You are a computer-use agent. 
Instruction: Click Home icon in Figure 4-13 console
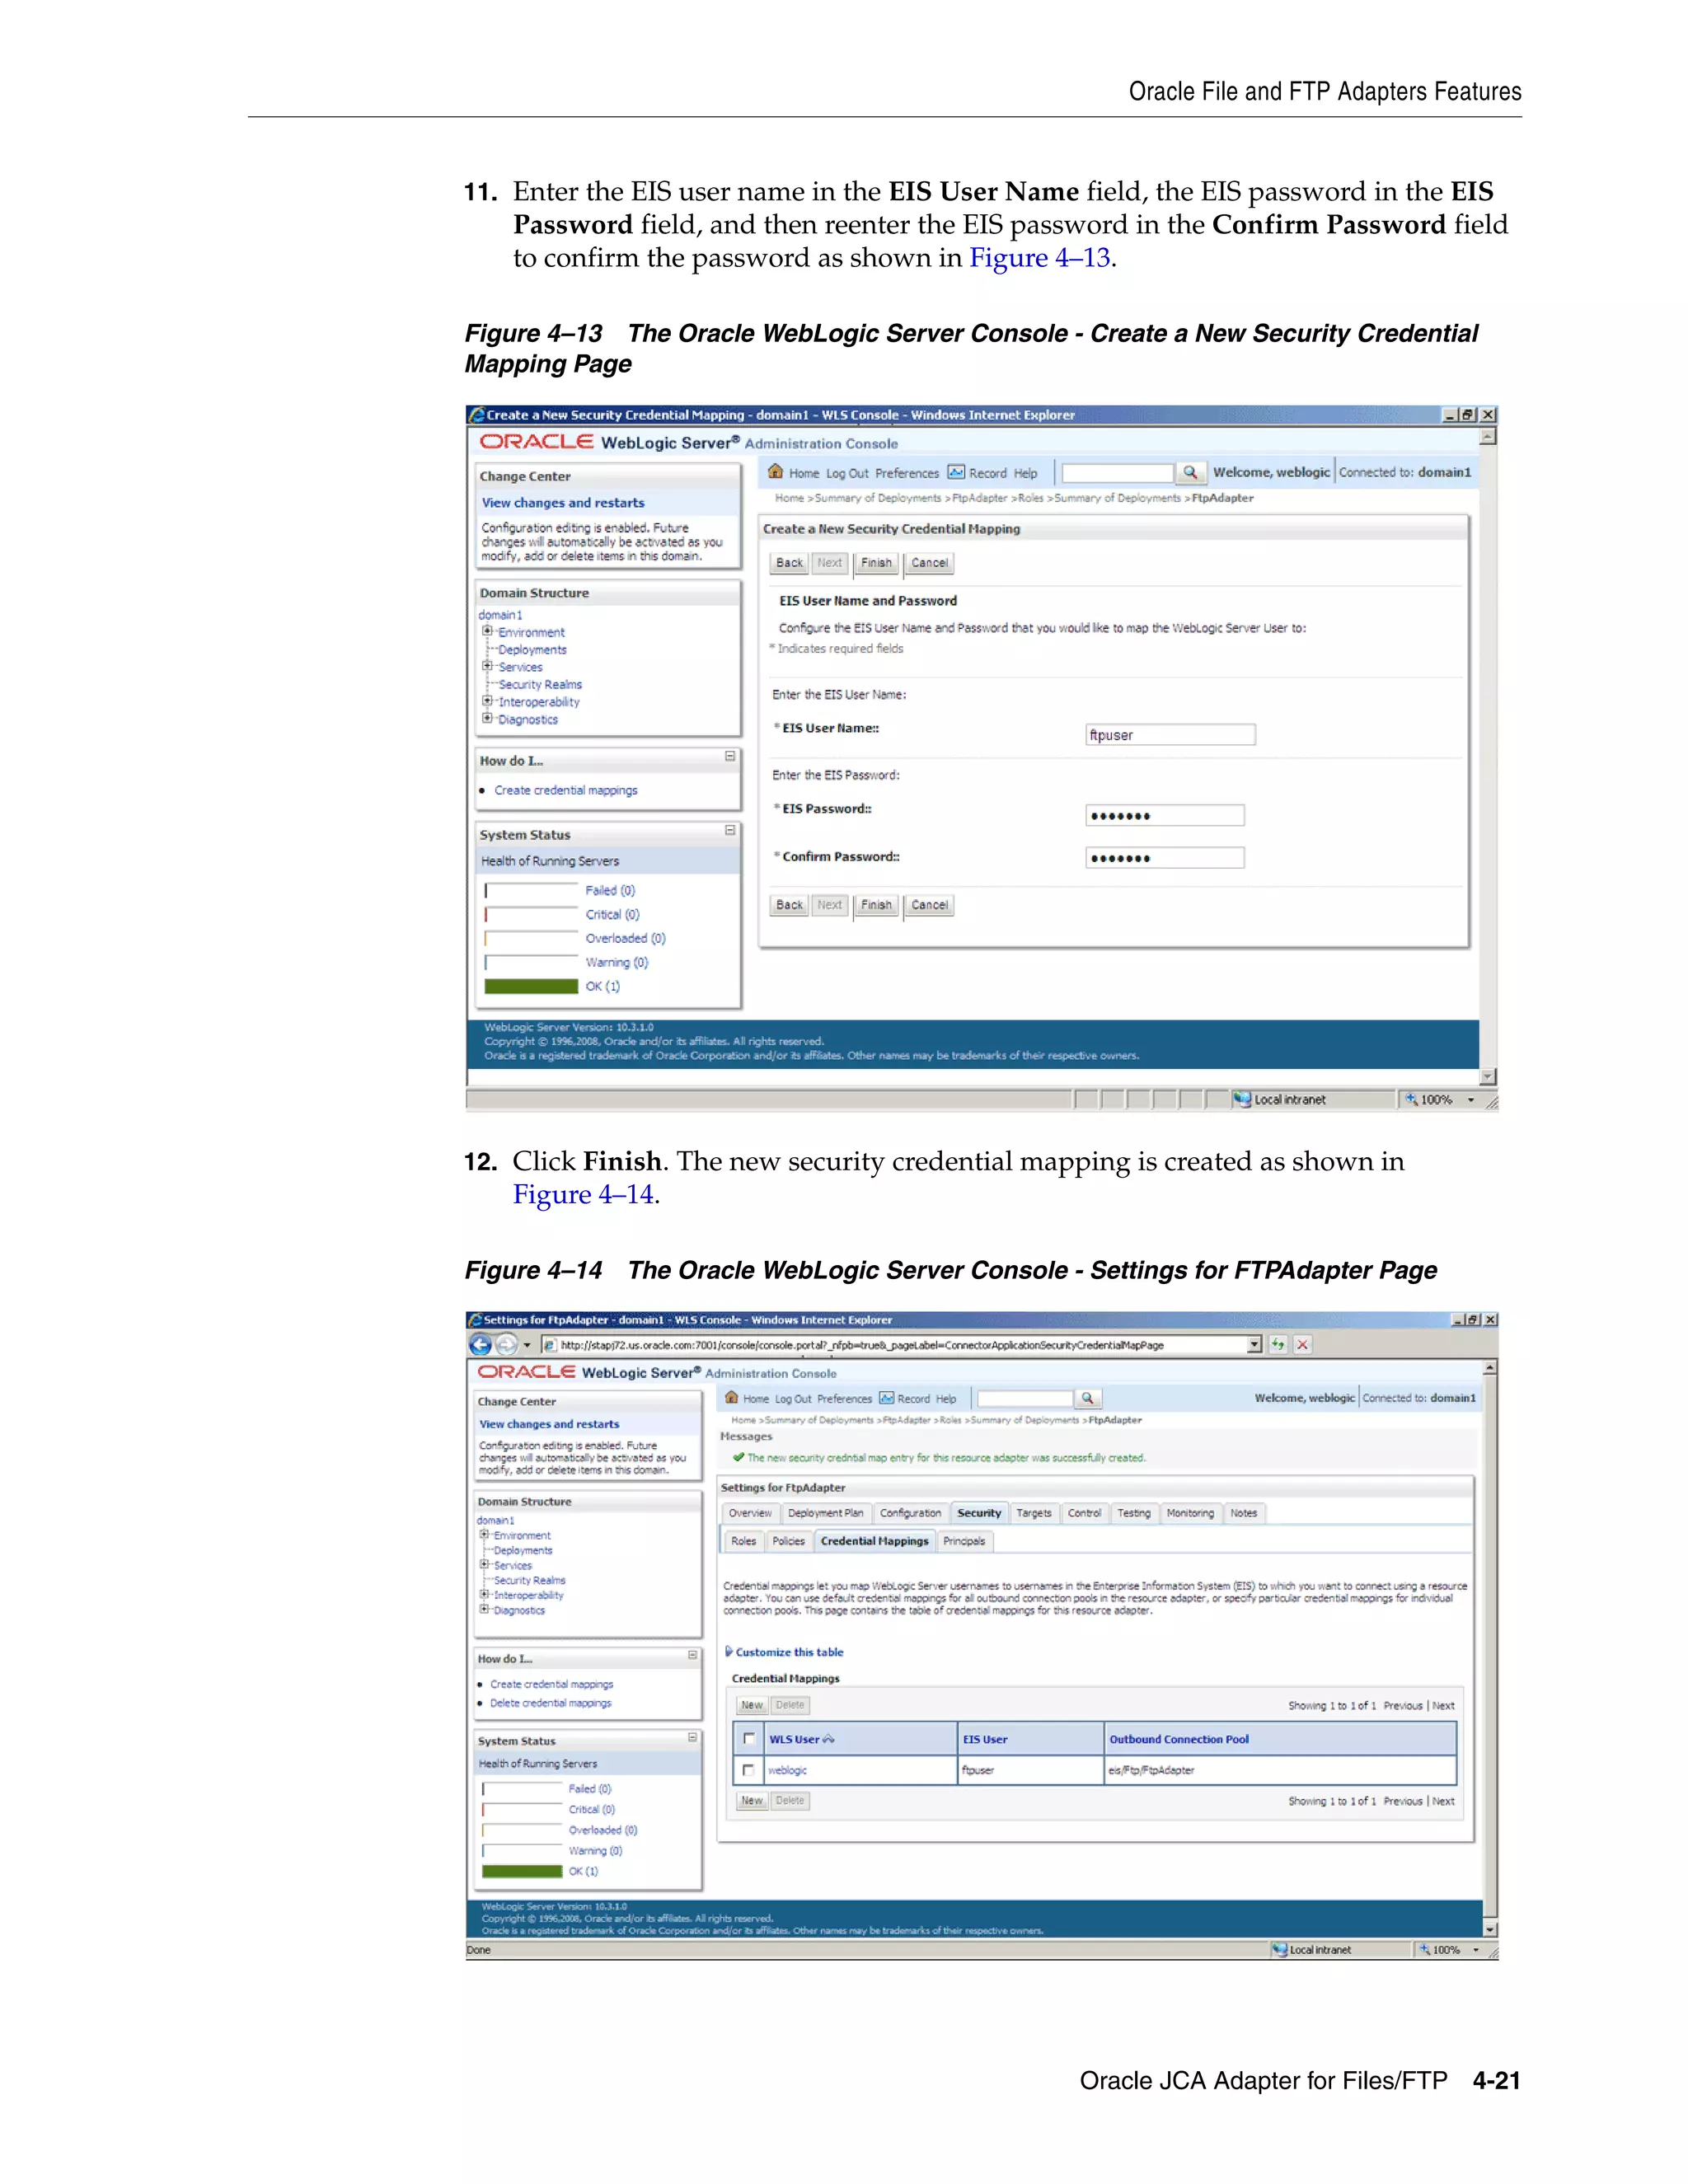[775, 471]
